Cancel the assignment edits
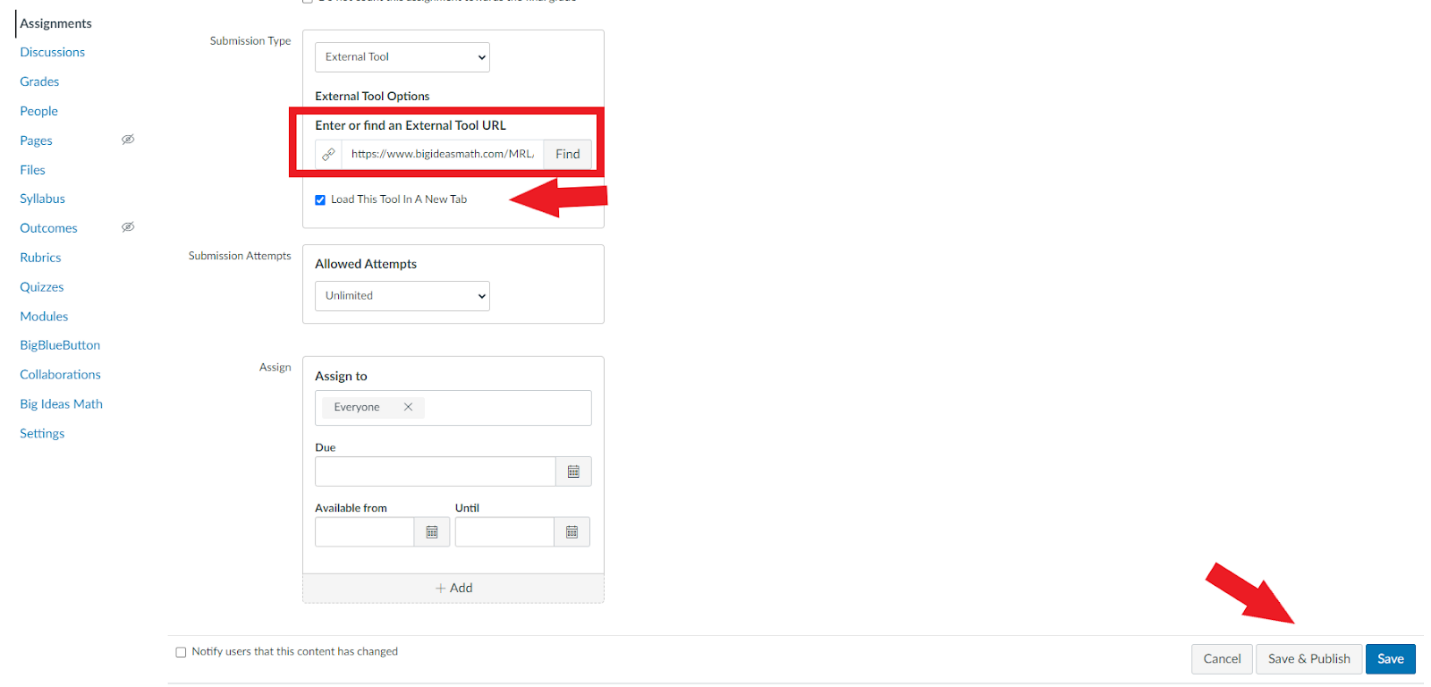 coord(1221,659)
